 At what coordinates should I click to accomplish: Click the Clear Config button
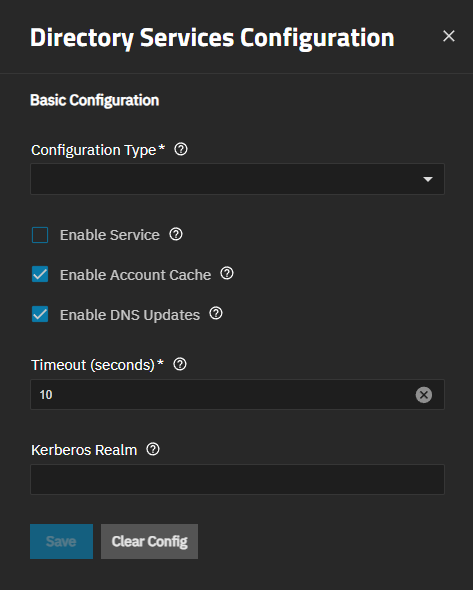149,541
